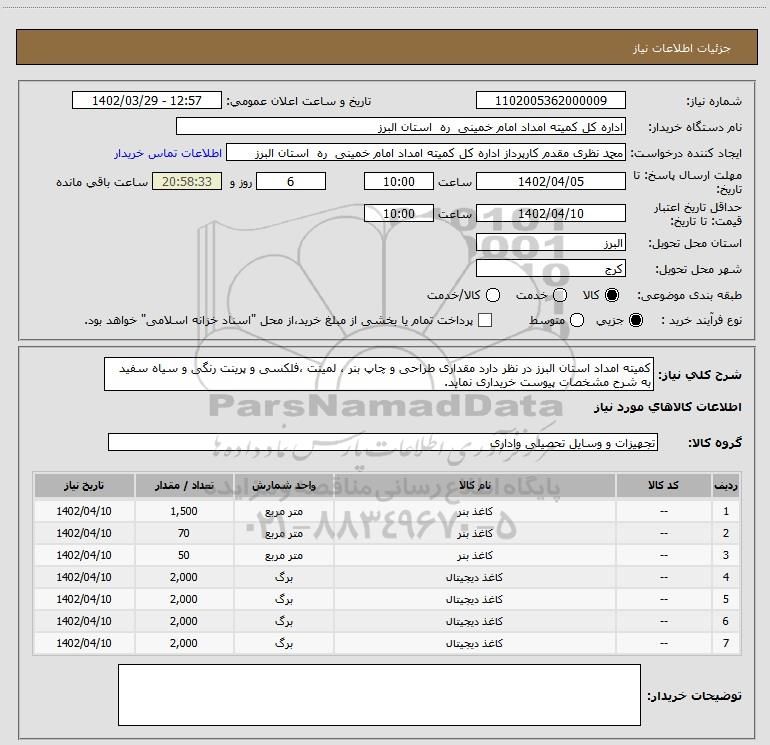This screenshot has width=770, height=745.
Task: Choose the جزیی purchase type radio
Action: [635, 320]
